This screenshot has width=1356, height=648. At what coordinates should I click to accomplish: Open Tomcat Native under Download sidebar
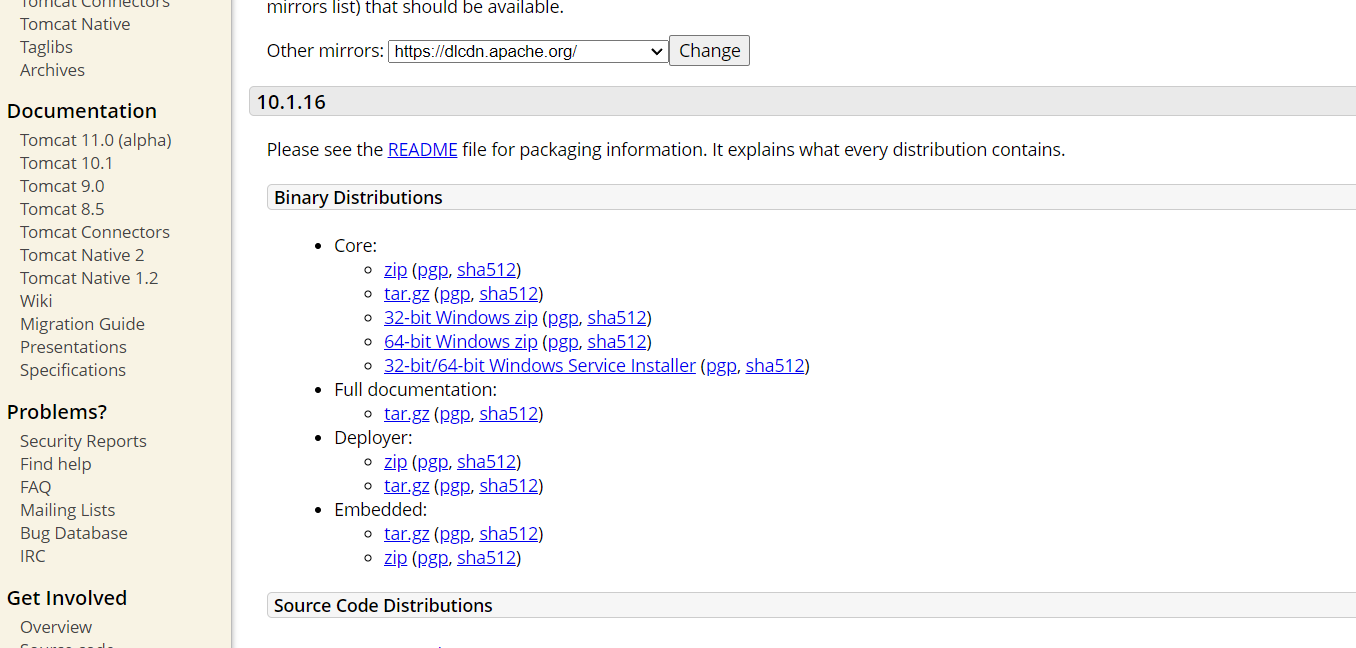tap(75, 24)
